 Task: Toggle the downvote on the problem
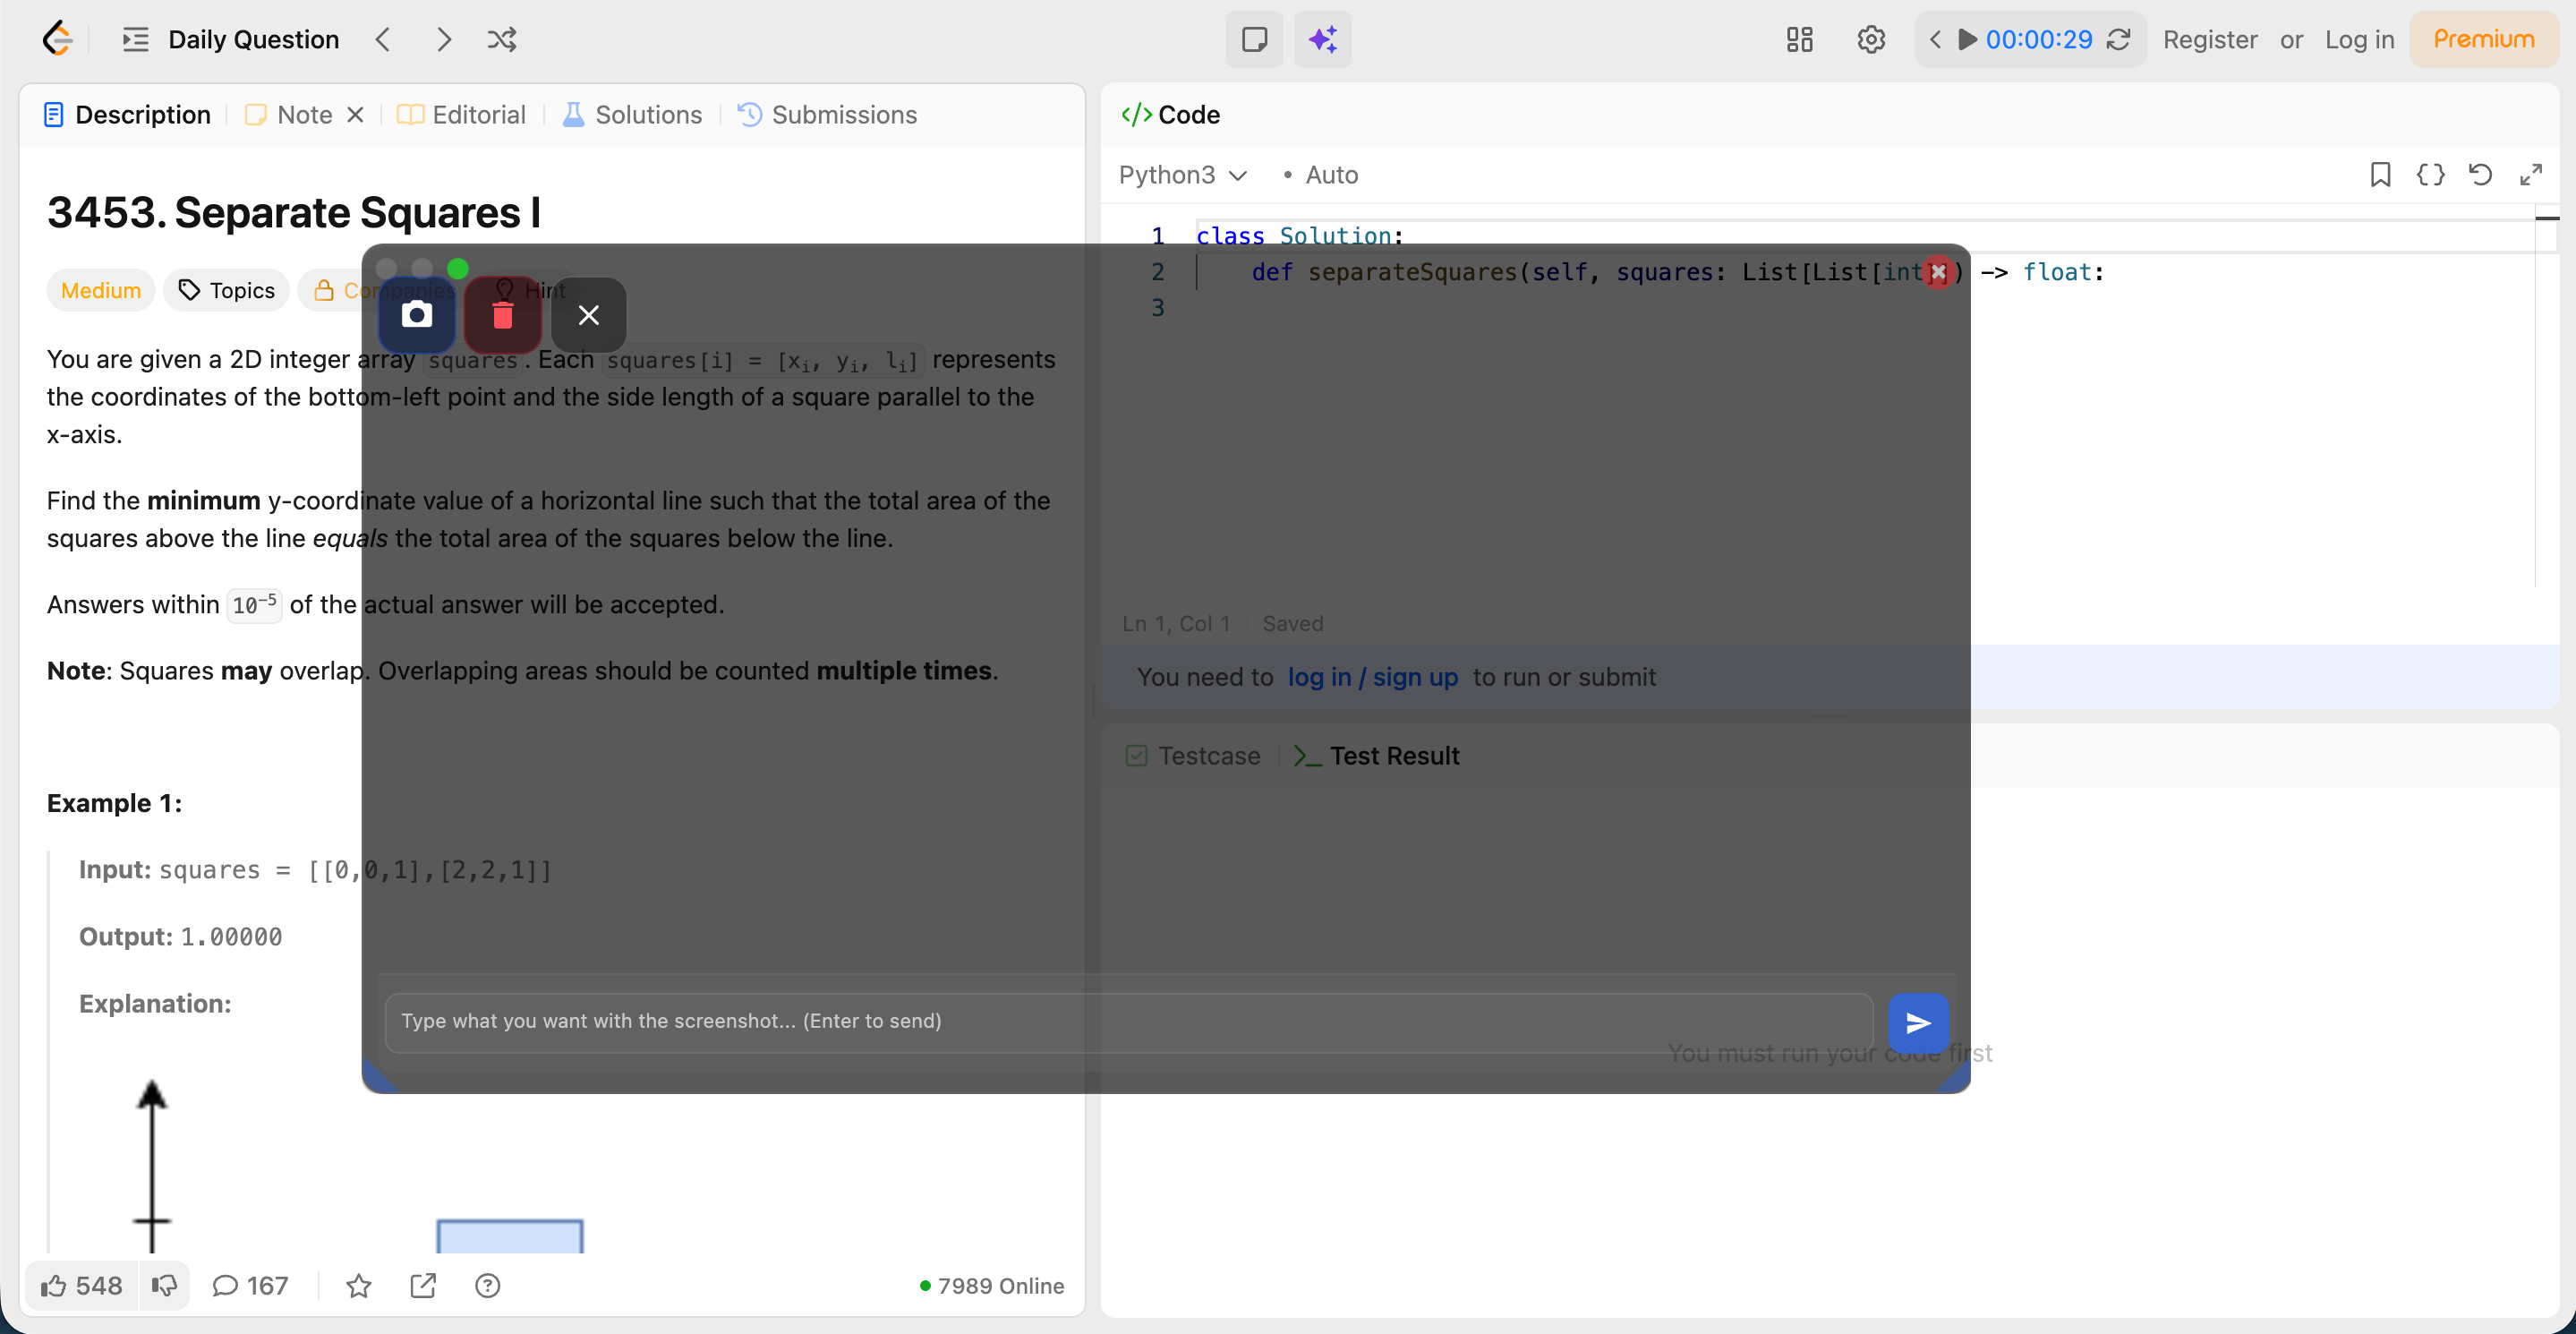[163, 1285]
